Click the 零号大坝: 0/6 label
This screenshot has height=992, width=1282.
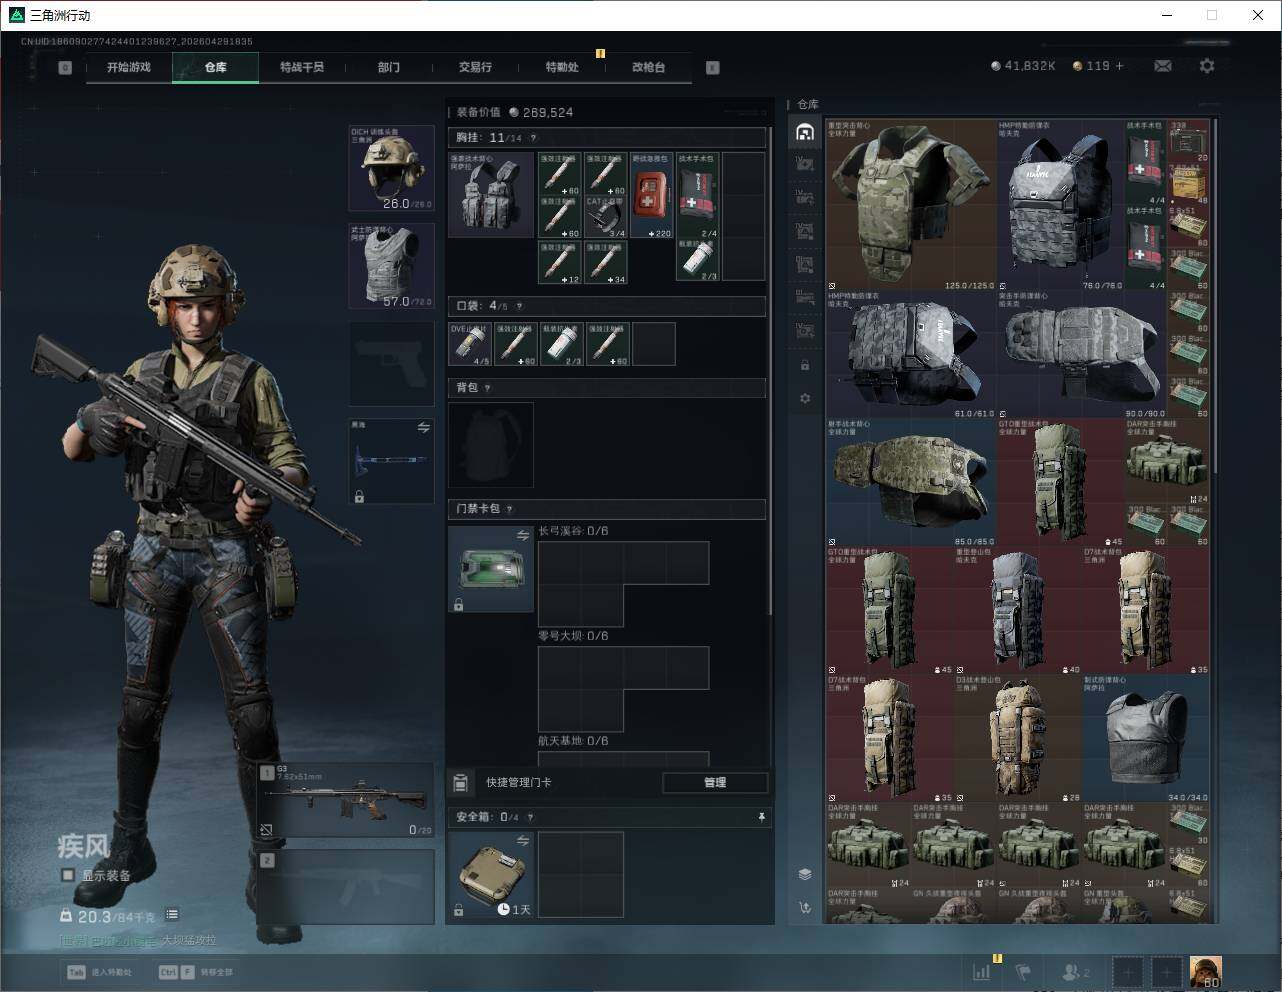pyautogui.click(x=573, y=636)
